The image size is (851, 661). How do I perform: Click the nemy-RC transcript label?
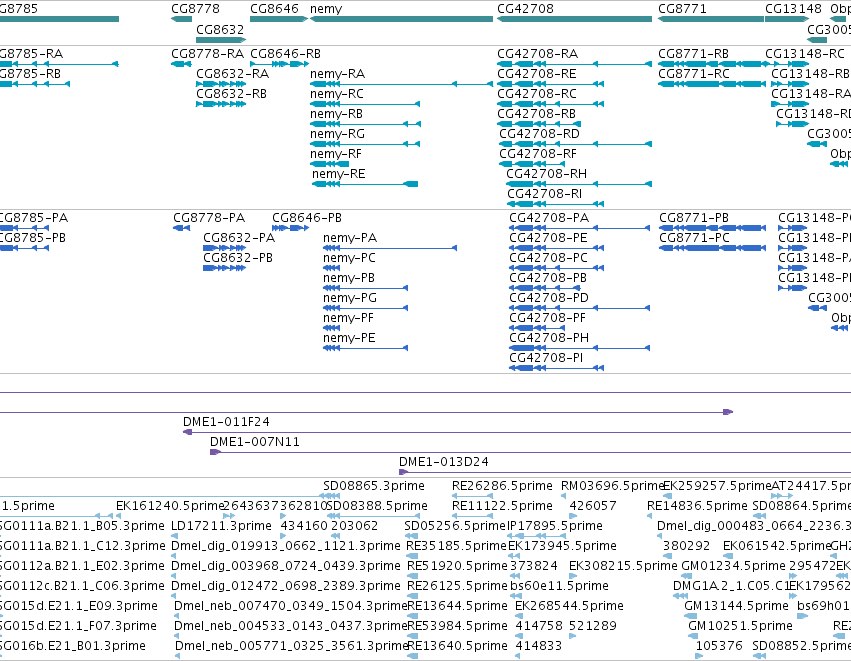(336, 94)
